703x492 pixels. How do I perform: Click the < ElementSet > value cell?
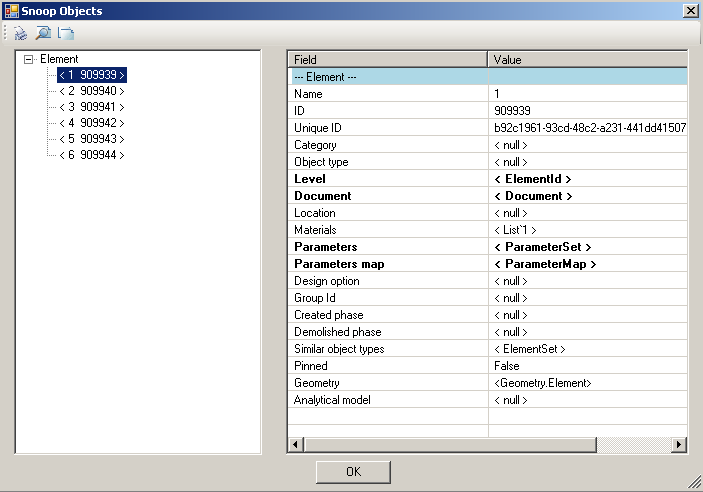point(588,349)
